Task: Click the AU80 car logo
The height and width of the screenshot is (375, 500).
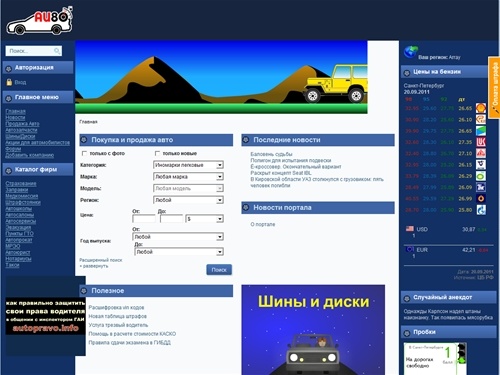Action: [39, 21]
